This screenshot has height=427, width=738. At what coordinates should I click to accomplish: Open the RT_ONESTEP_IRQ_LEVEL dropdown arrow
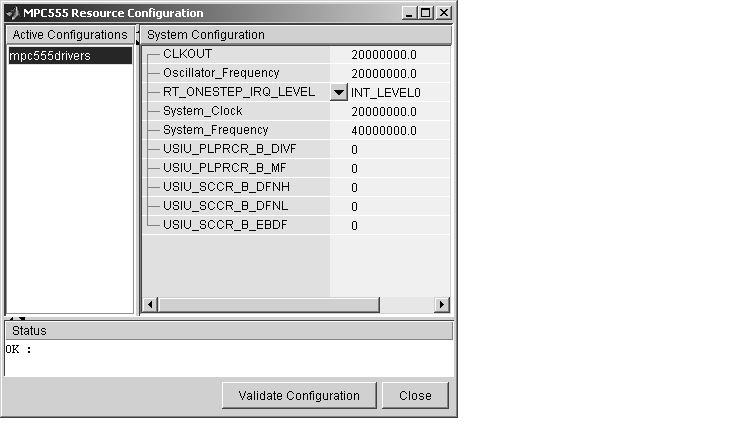pos(338,92)
